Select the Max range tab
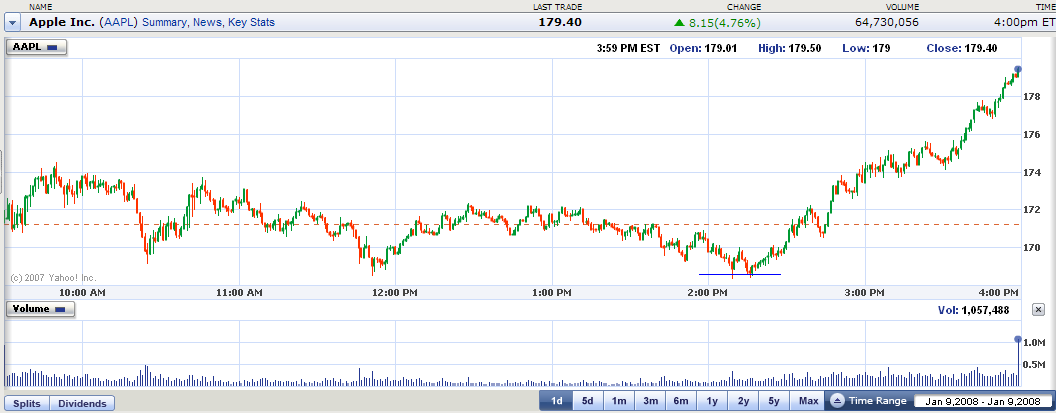The image size is (1056, 413). [808, 401]
